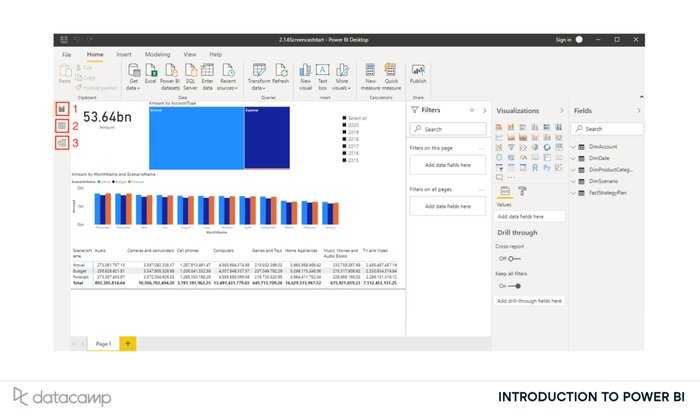
Task: Click the Values Add data fields well
Action: click(530, 217)
